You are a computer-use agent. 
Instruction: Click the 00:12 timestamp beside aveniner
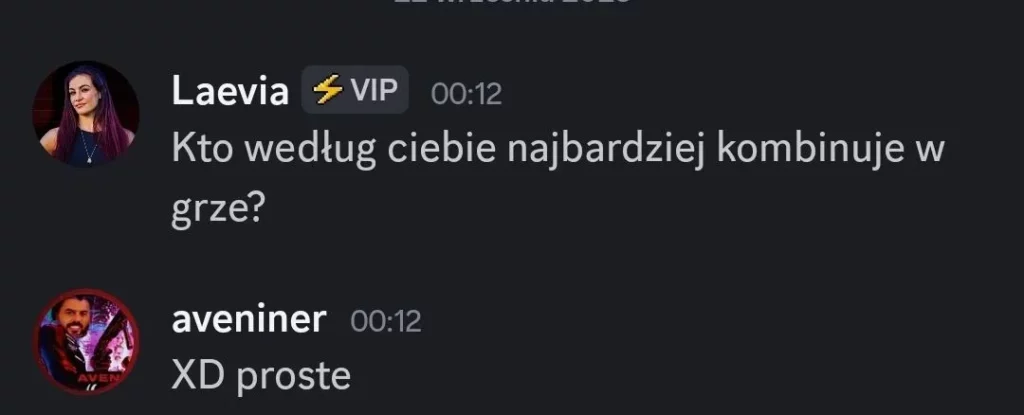click(x=386, y=322)
